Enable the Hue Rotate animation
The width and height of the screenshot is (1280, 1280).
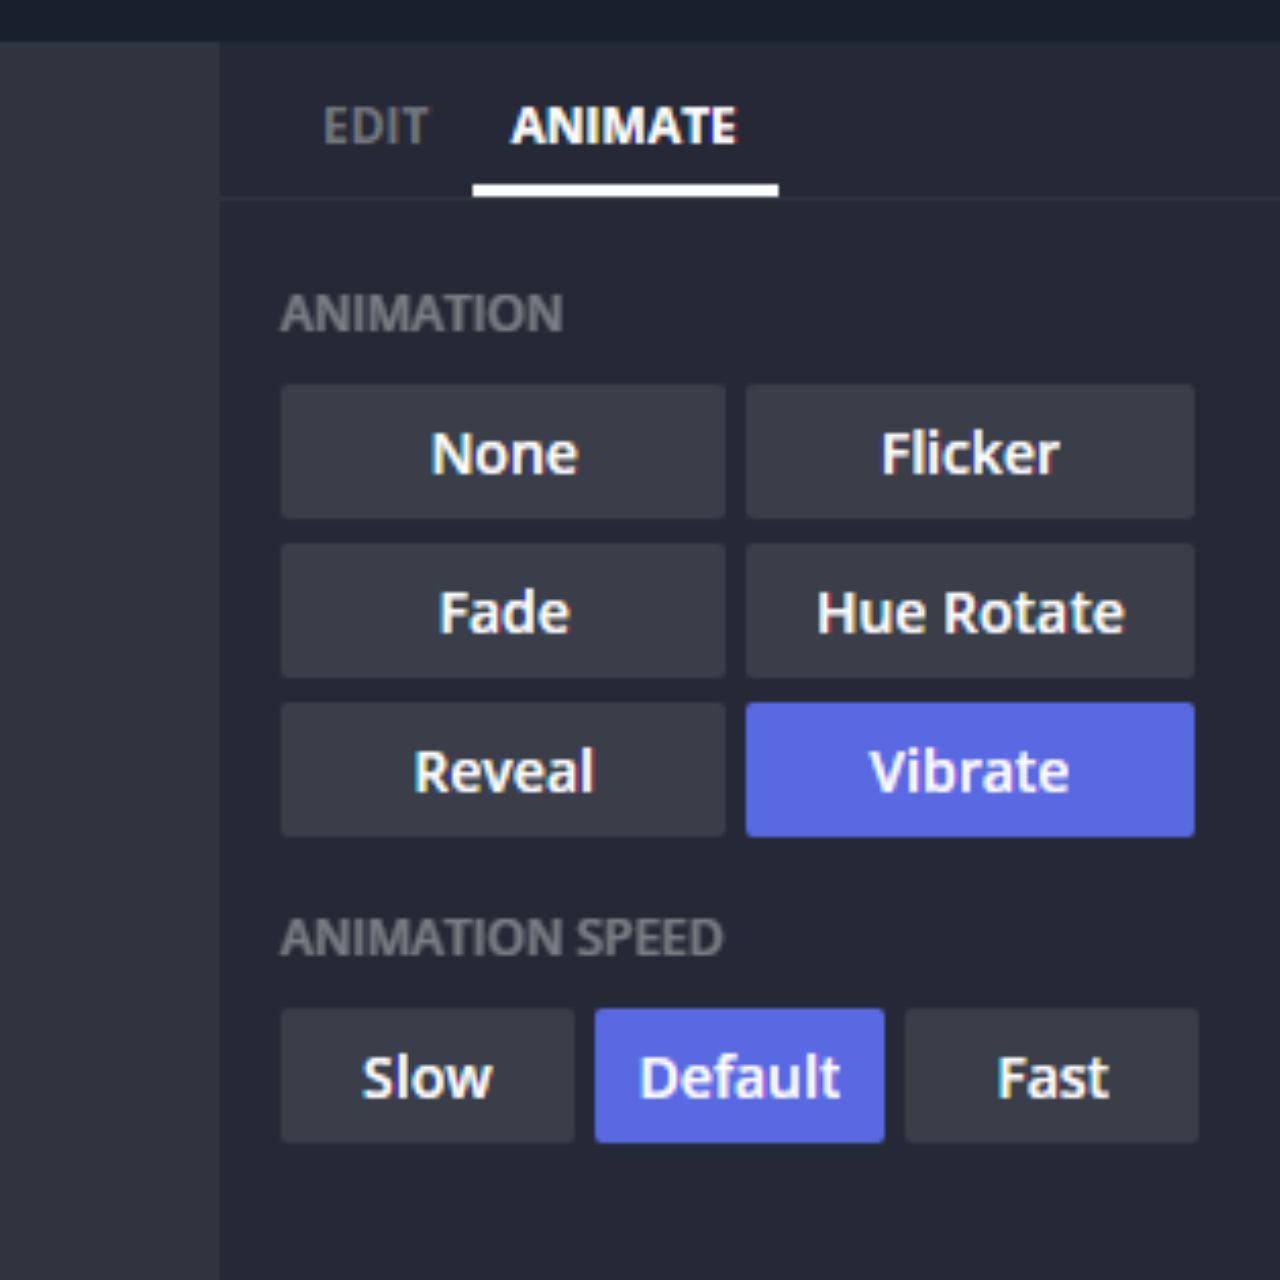coord(969,611)
